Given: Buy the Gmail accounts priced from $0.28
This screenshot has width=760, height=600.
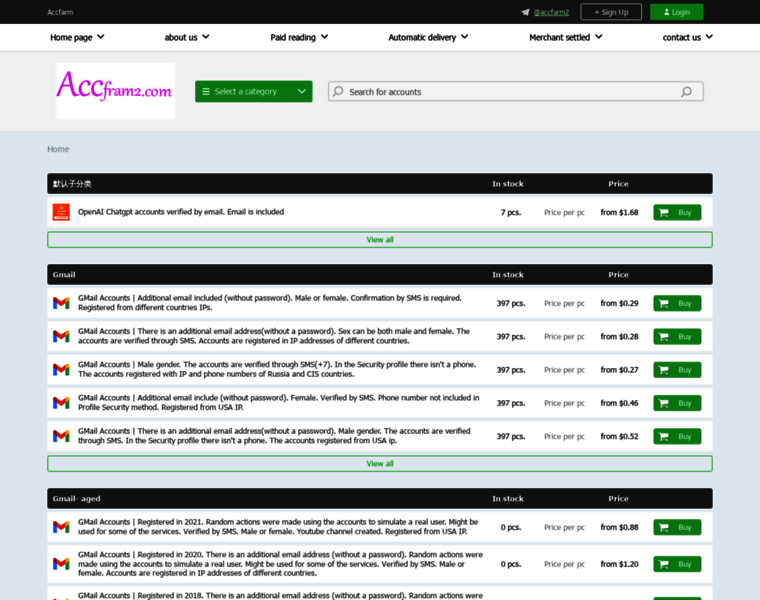Looking at the screenshot, I should (x=677, y=336).
